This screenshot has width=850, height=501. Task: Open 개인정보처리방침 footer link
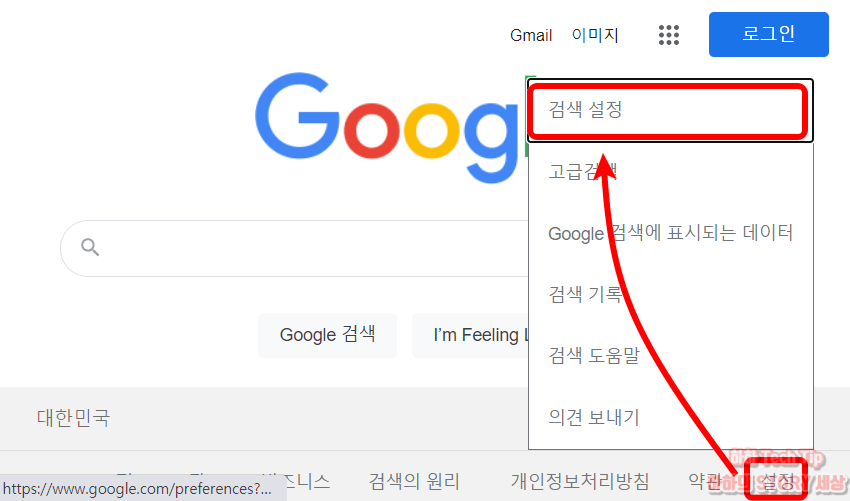pyautogui.click(x=580, y=481)
